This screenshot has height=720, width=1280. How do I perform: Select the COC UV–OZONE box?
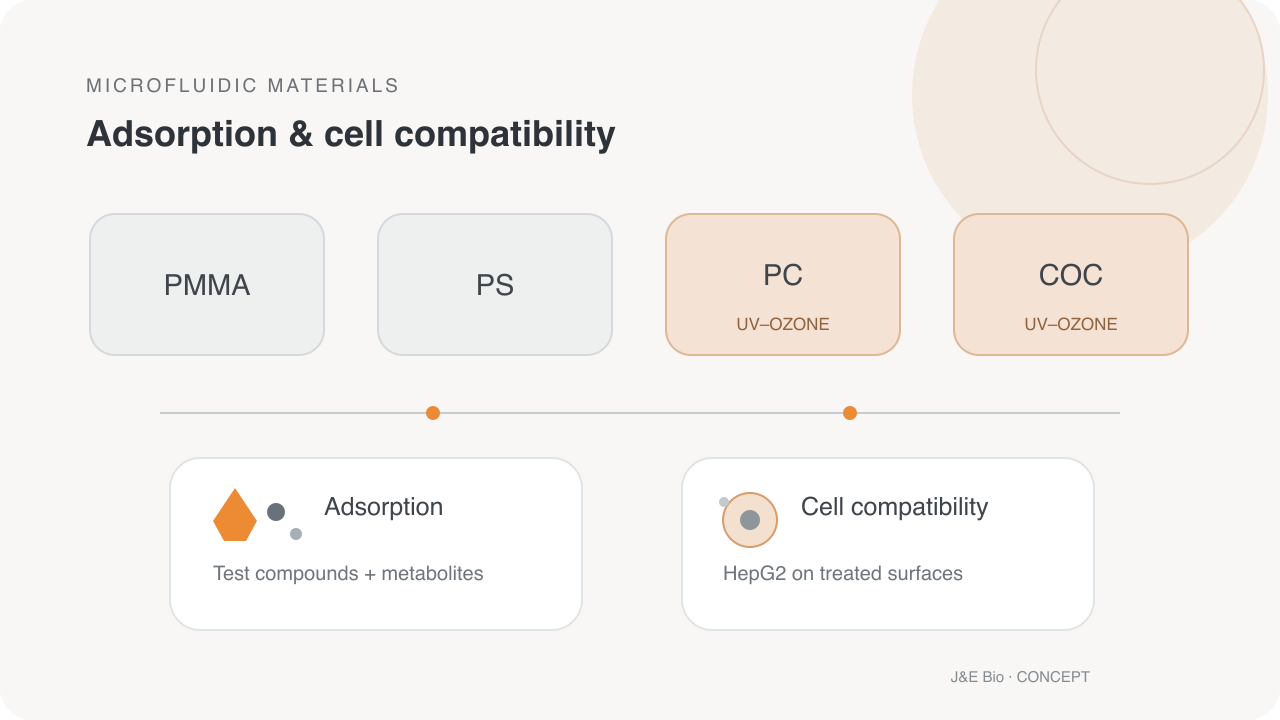tap(1071, 285)
